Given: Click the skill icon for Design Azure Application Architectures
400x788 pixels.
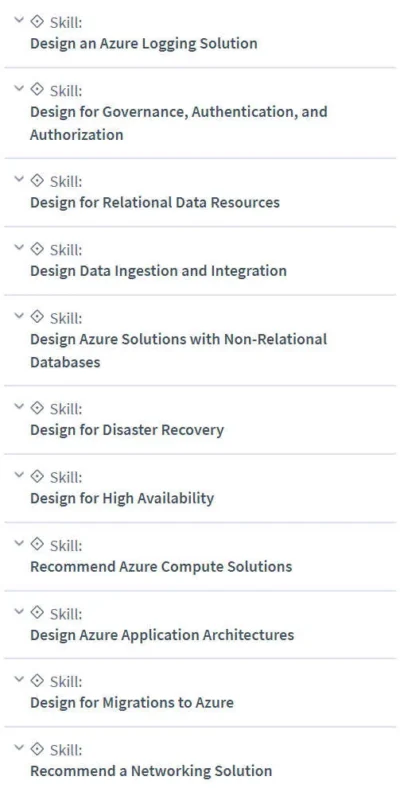Looking at the screenshot, I should coord(37,613).
